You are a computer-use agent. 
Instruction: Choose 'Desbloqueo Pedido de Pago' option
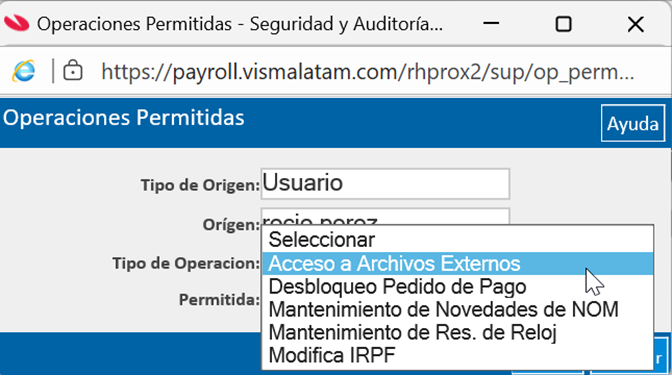(458, 286)
